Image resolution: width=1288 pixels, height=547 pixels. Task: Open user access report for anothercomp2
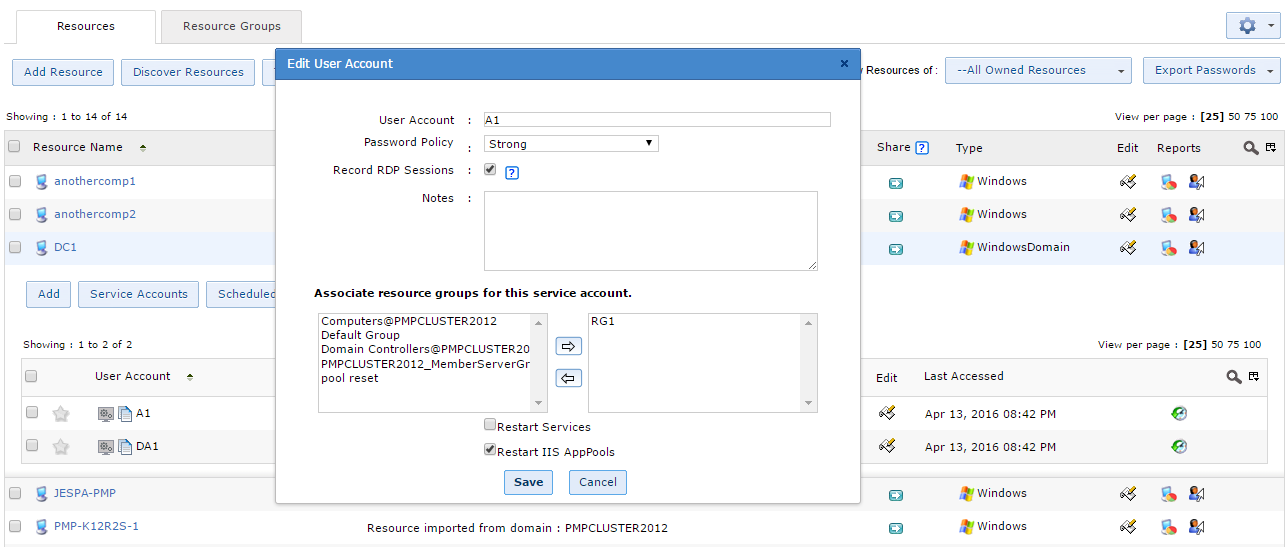(x=1196, y=215)
